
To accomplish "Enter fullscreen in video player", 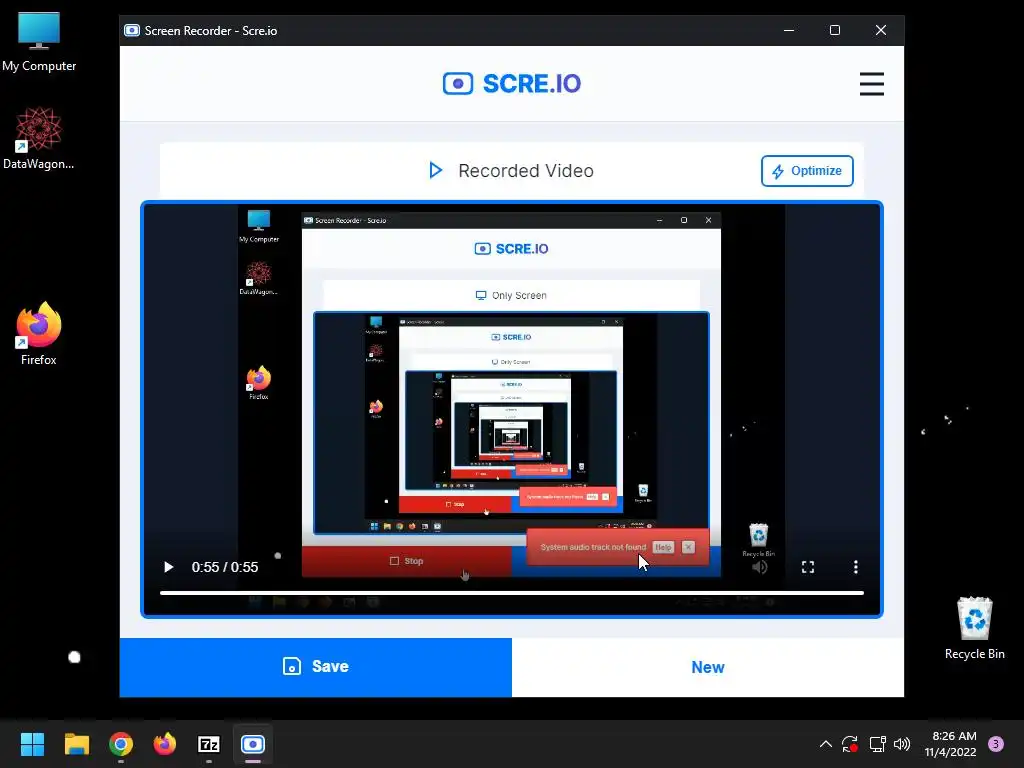I will click(x=808, y=567).
